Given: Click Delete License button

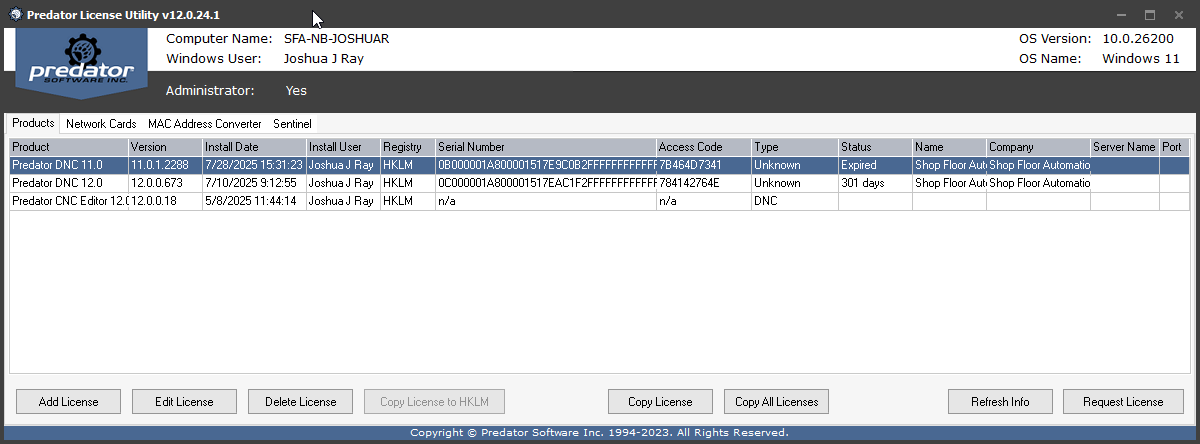Looking at the screenshot, I should (300, 402).
